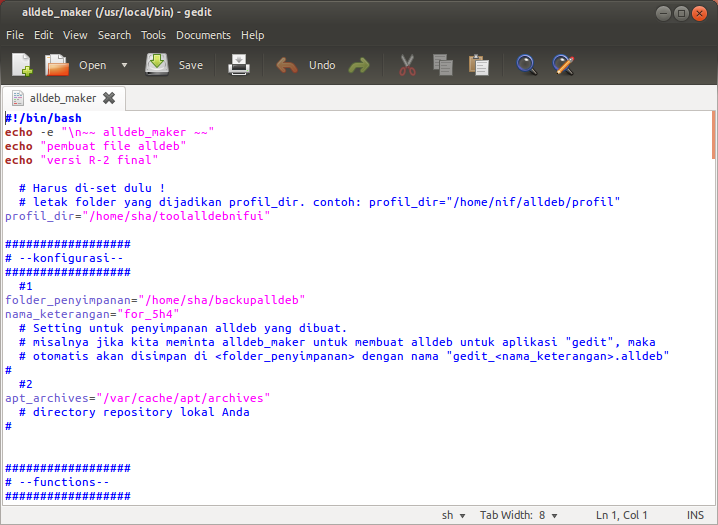
Task: Click the Ln 1, Col 1 status text
Action: [x=621, y=515]
